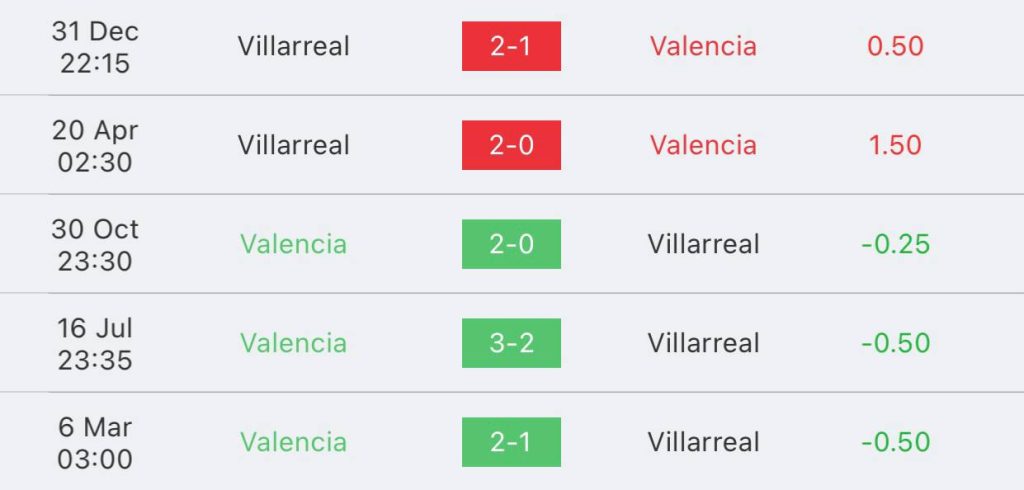Select the 1.50 handicap value

pos(895,145)
